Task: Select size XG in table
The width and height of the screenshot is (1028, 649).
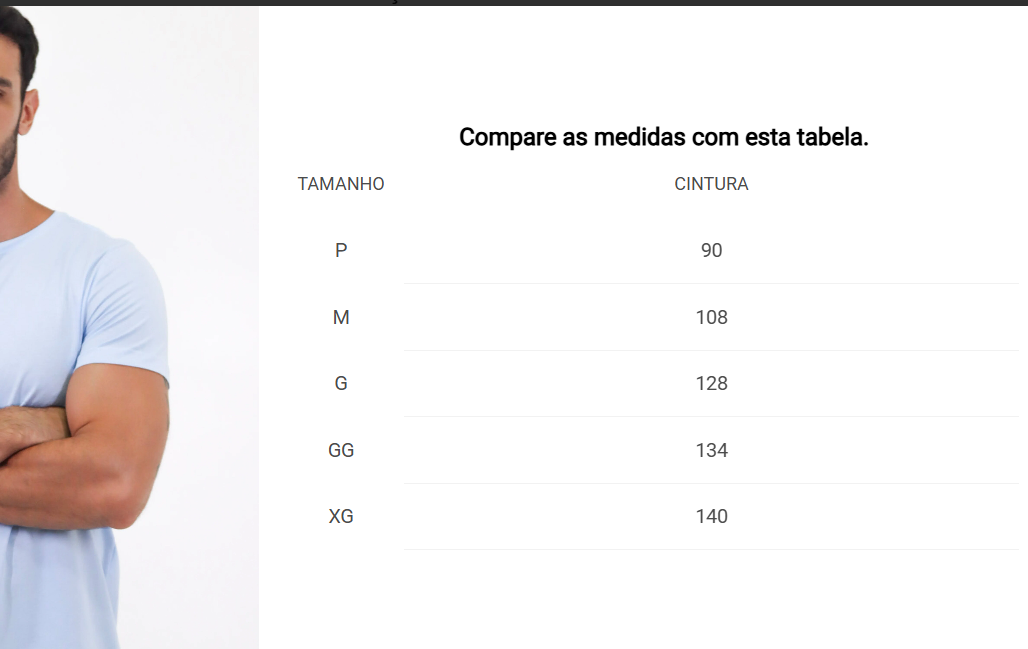Action: tap(341, 517)
